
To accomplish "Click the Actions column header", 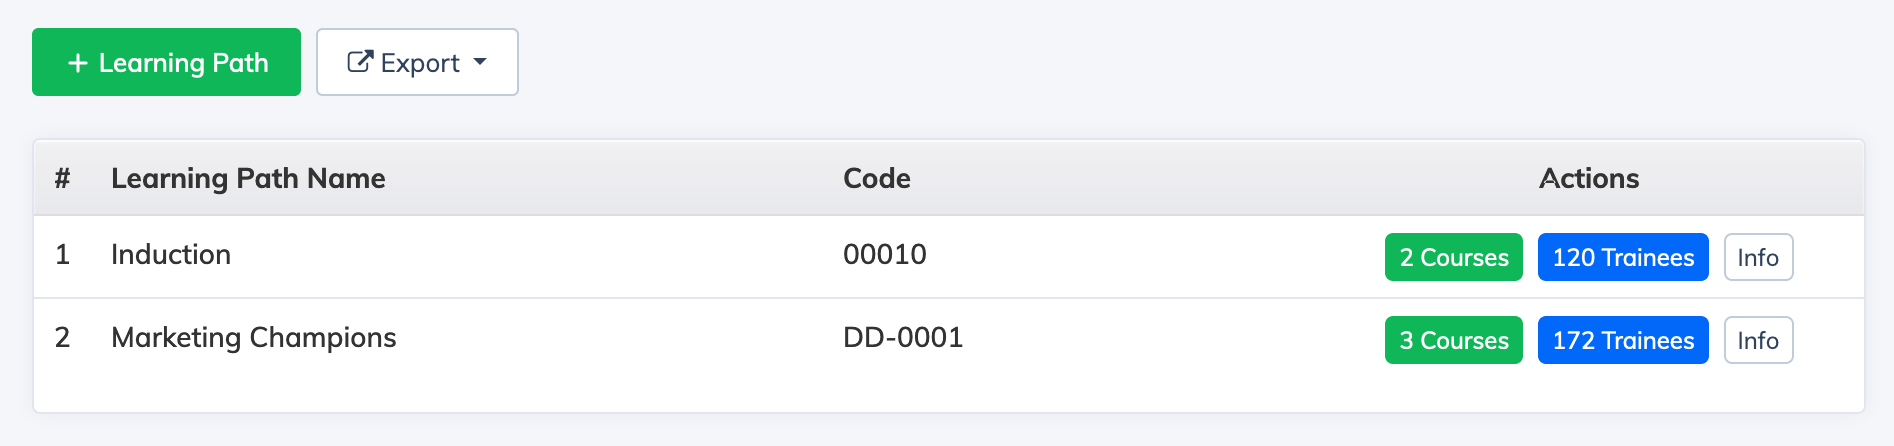I will [x=1589, y=178].
